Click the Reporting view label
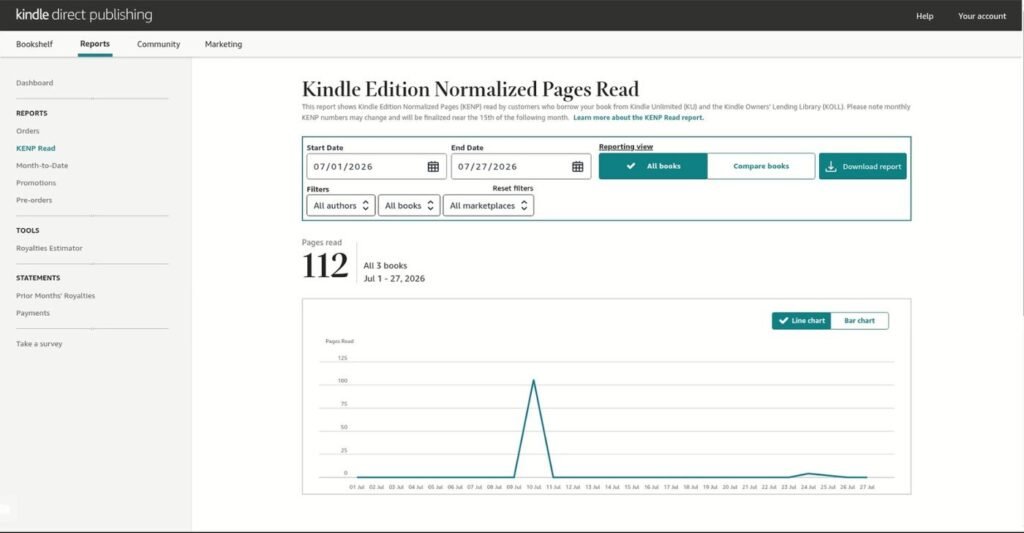 626,147
